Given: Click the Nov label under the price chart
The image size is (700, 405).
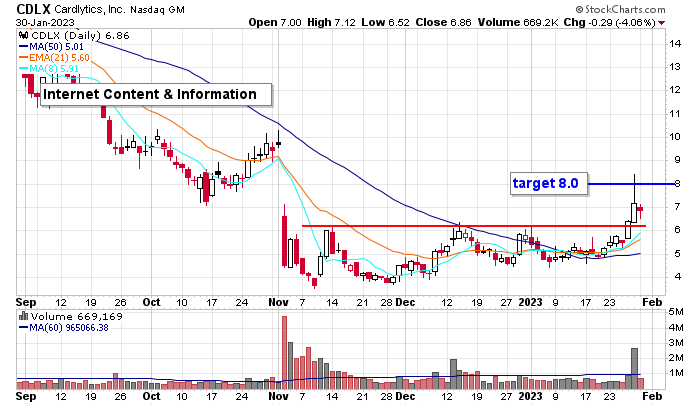Looking at the screenshot, I should tap(278, 302).
